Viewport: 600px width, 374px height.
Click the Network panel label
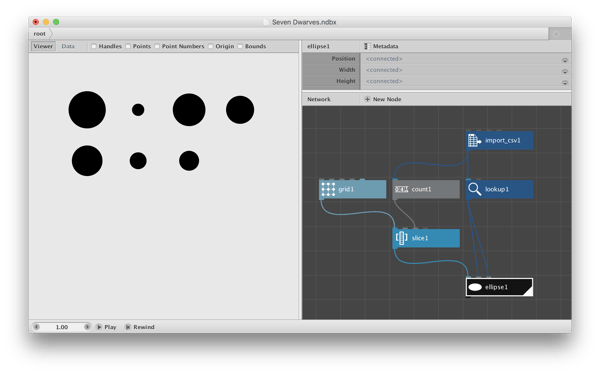(x=319, y=99)
